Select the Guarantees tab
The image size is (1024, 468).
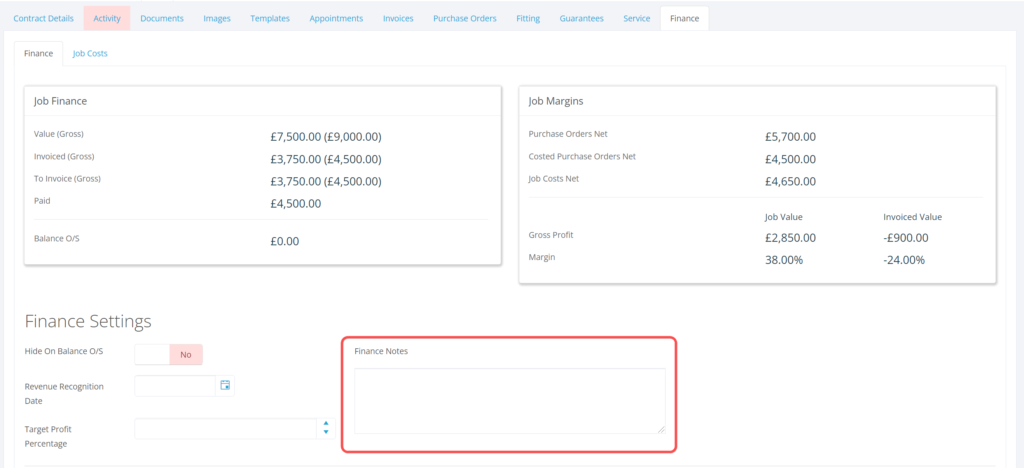pyautogui.click(x=581, y=18)
